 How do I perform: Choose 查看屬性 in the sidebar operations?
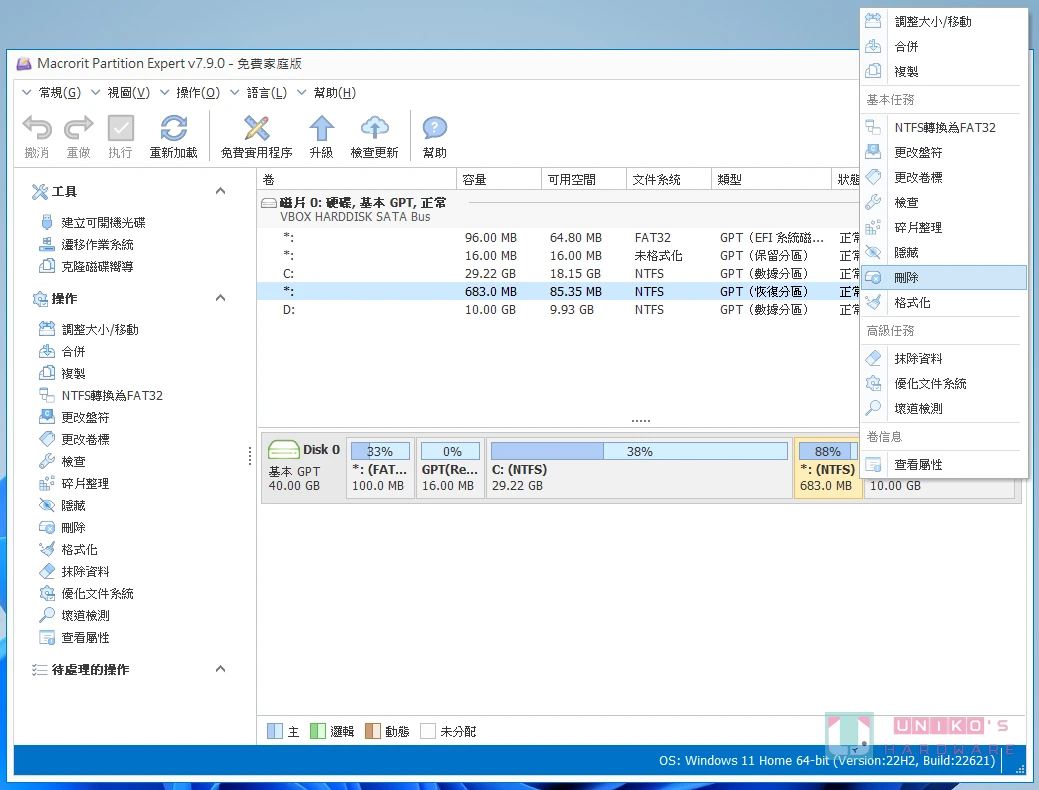74,638
